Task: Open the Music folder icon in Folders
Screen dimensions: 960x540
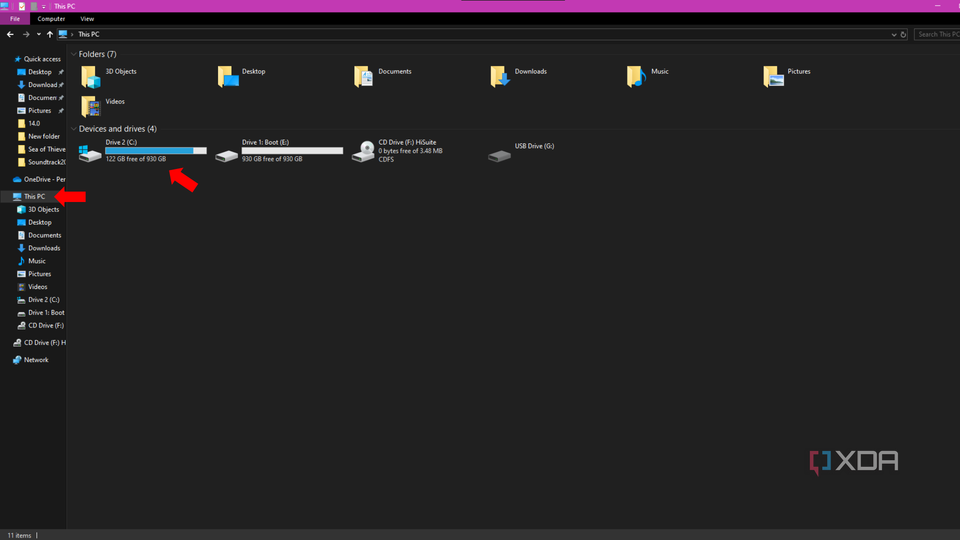Action: tap(637, 77)
